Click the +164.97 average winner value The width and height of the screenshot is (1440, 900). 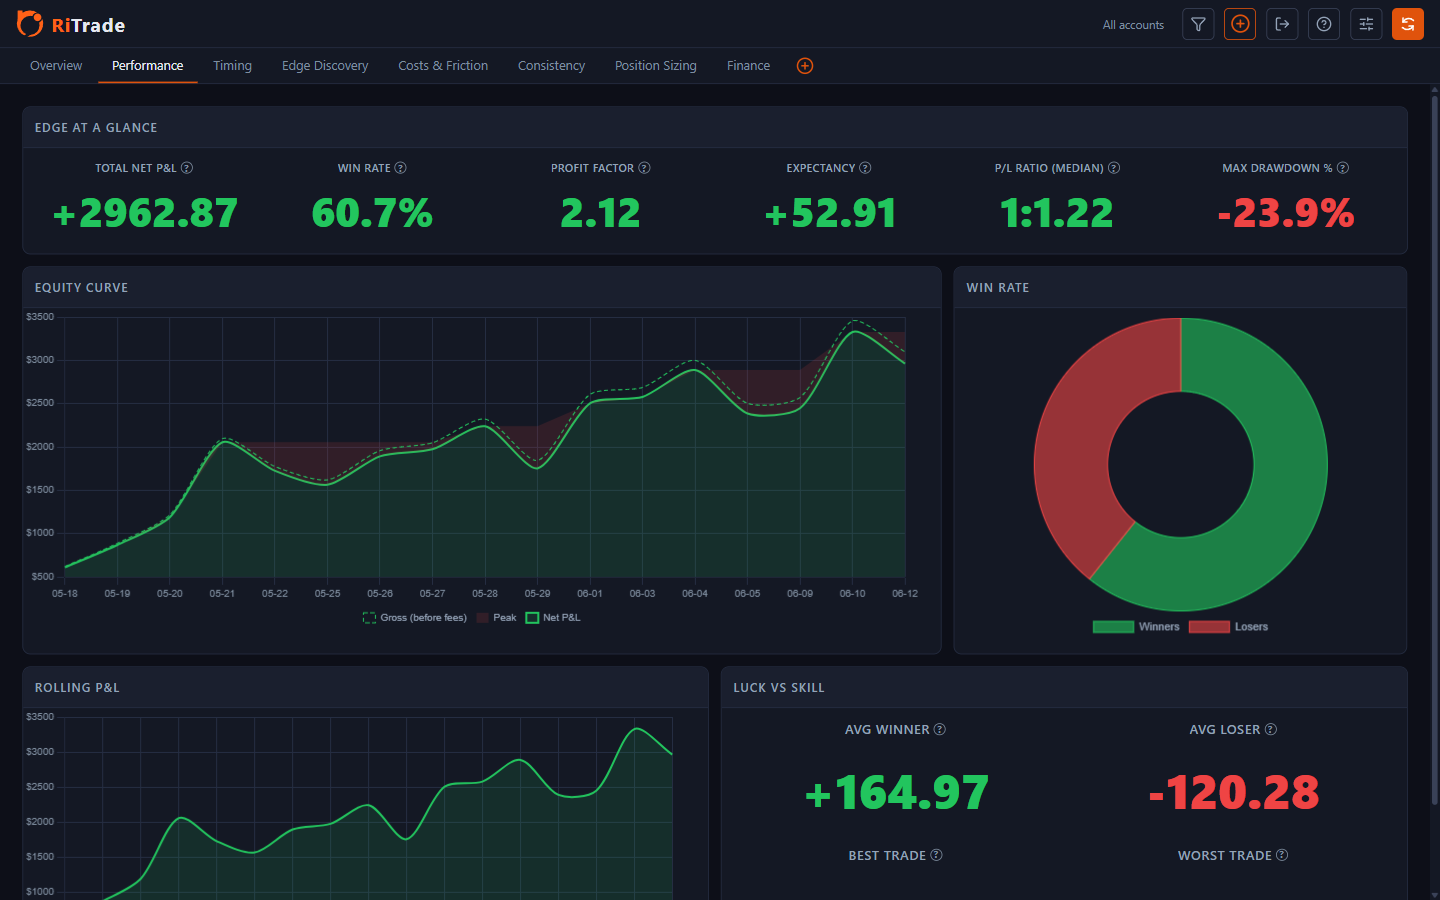(897, 793)
